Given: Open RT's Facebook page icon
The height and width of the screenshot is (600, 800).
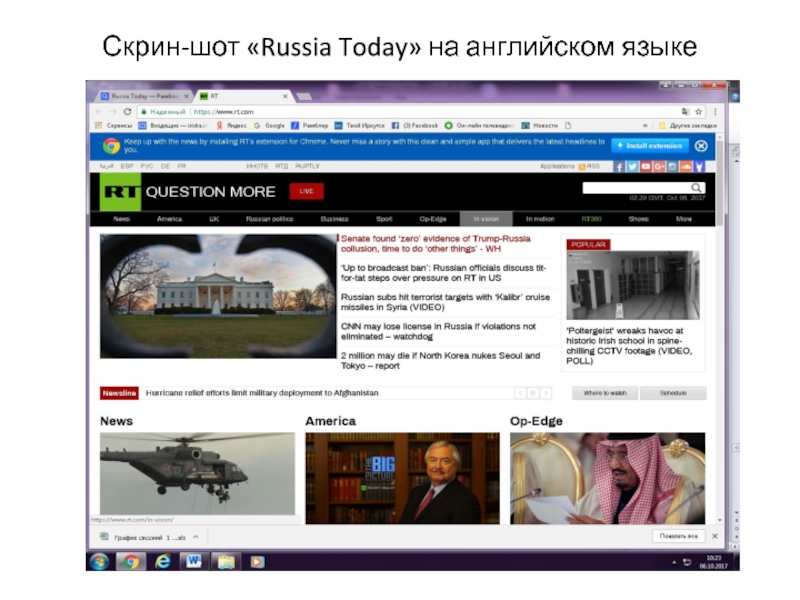Looking at the screenshot, I should point(619,167).
